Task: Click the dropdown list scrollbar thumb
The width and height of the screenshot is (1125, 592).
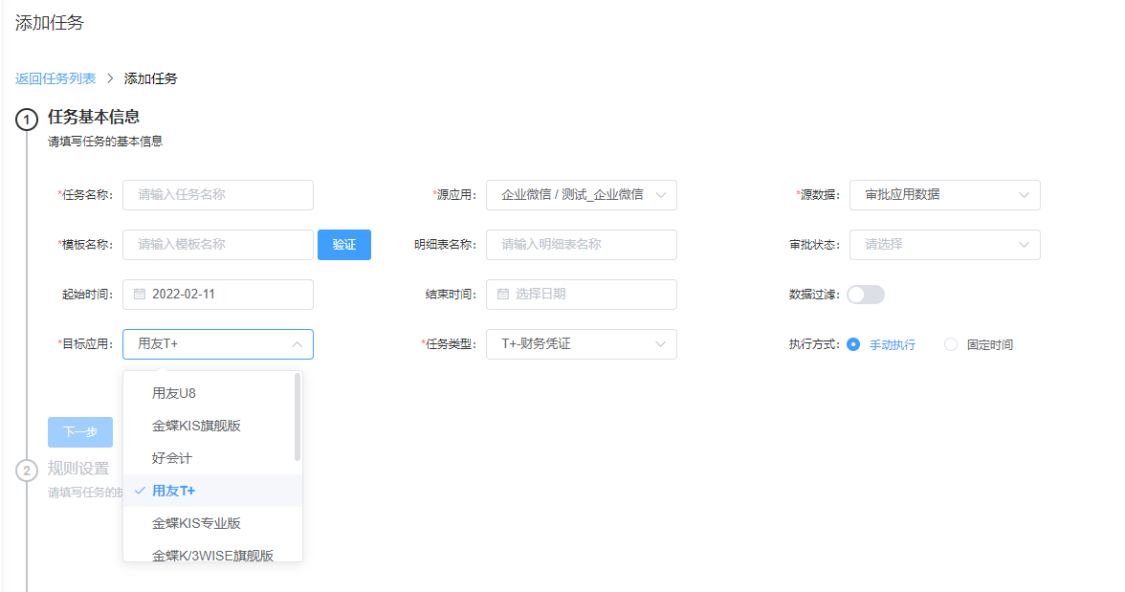Action: tap(298, 417)
